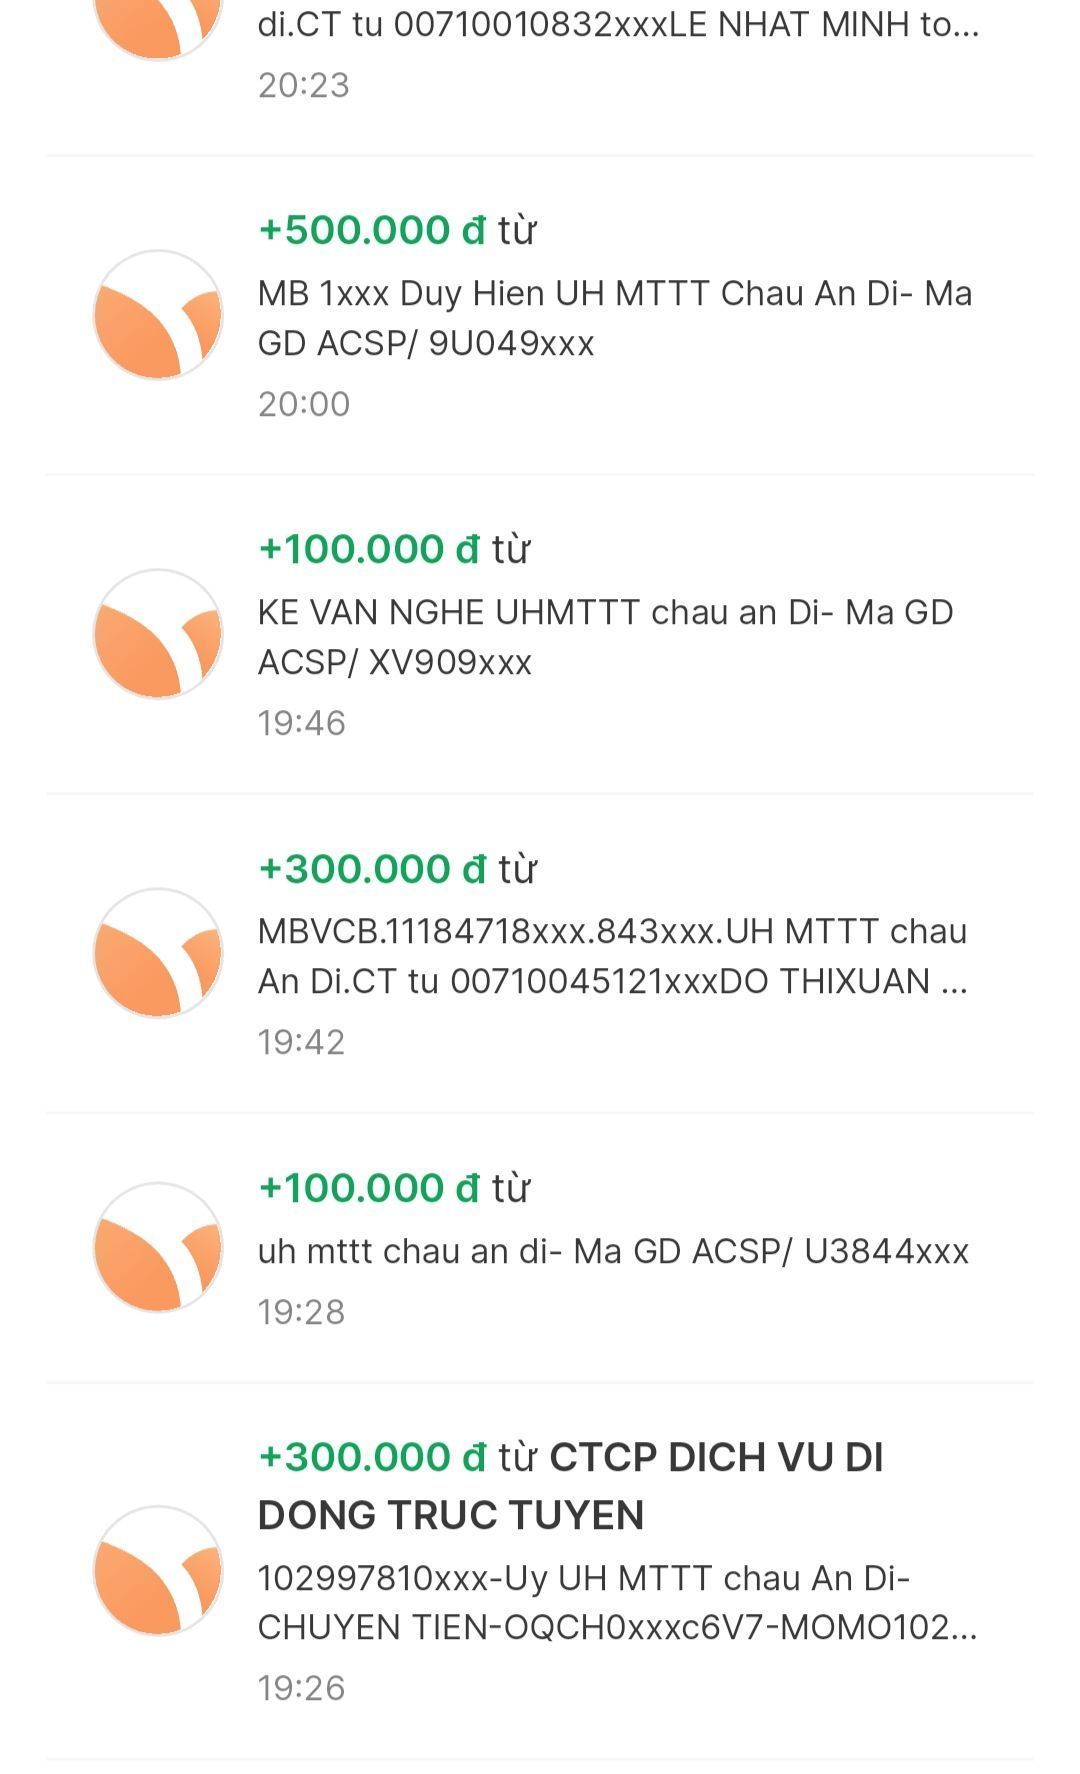Open the 'uh mttt chau an di' description
1080x1774 pixels.
(x=613, y=1251)
